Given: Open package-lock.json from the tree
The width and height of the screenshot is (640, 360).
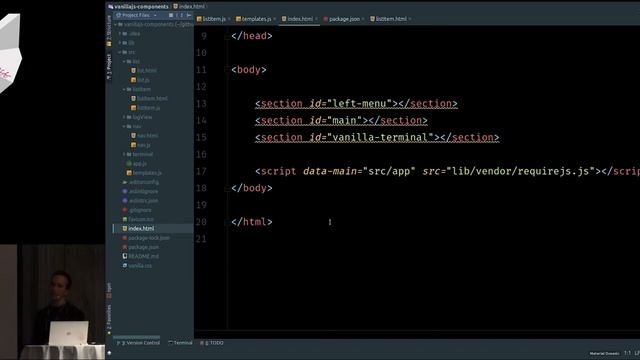Looking at the screenshot, I should [x=146, y=238].
